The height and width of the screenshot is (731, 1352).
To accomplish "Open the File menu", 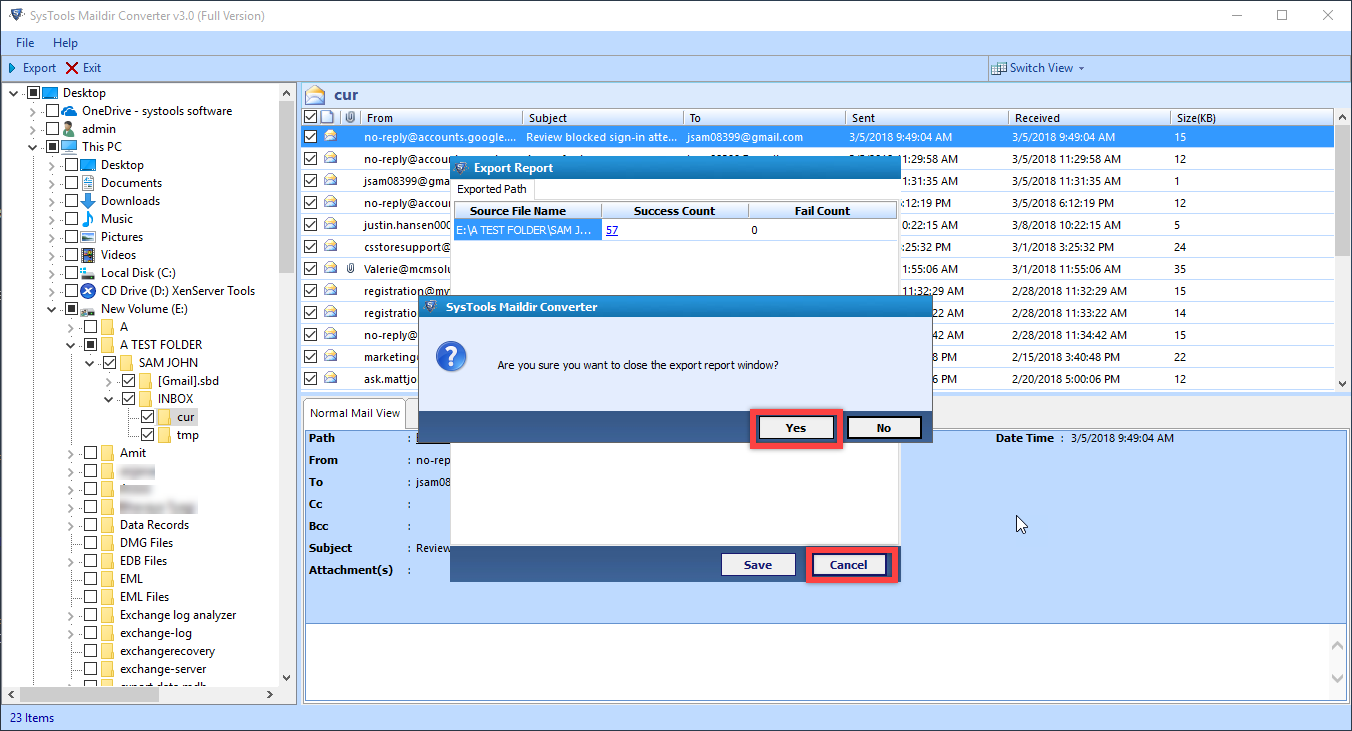I will pyautogui.click(x=25, y=43).
